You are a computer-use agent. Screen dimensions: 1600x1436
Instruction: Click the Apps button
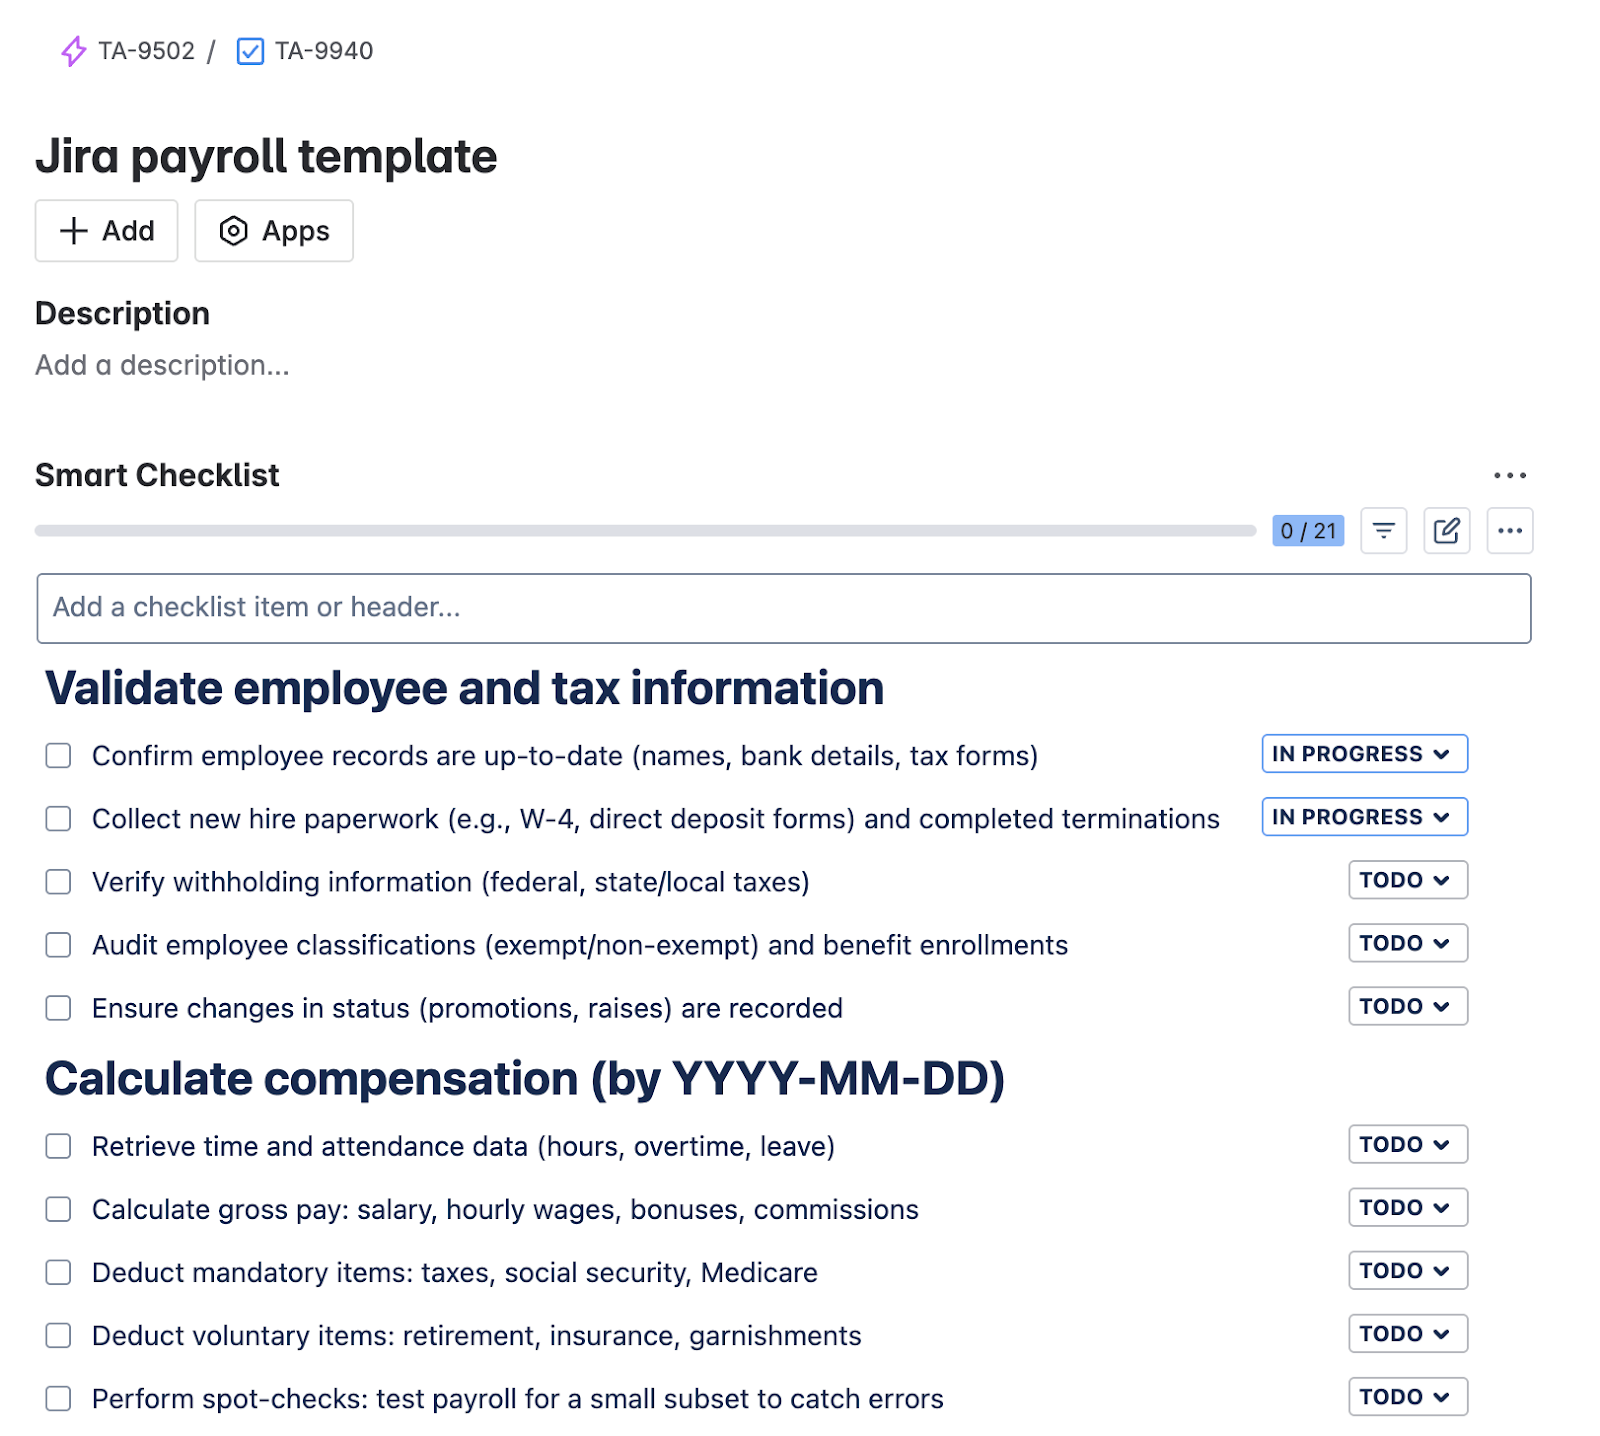(x=274, y=231)
